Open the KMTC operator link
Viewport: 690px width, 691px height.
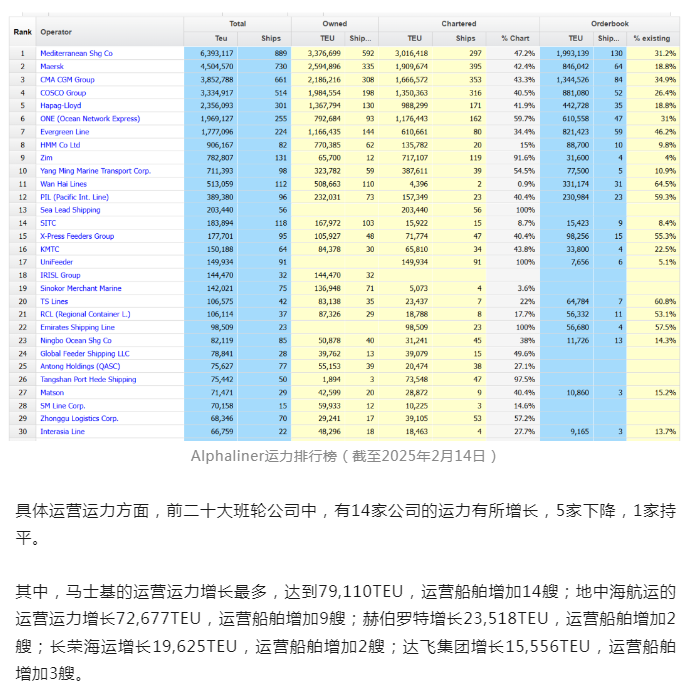click(50, 249)
